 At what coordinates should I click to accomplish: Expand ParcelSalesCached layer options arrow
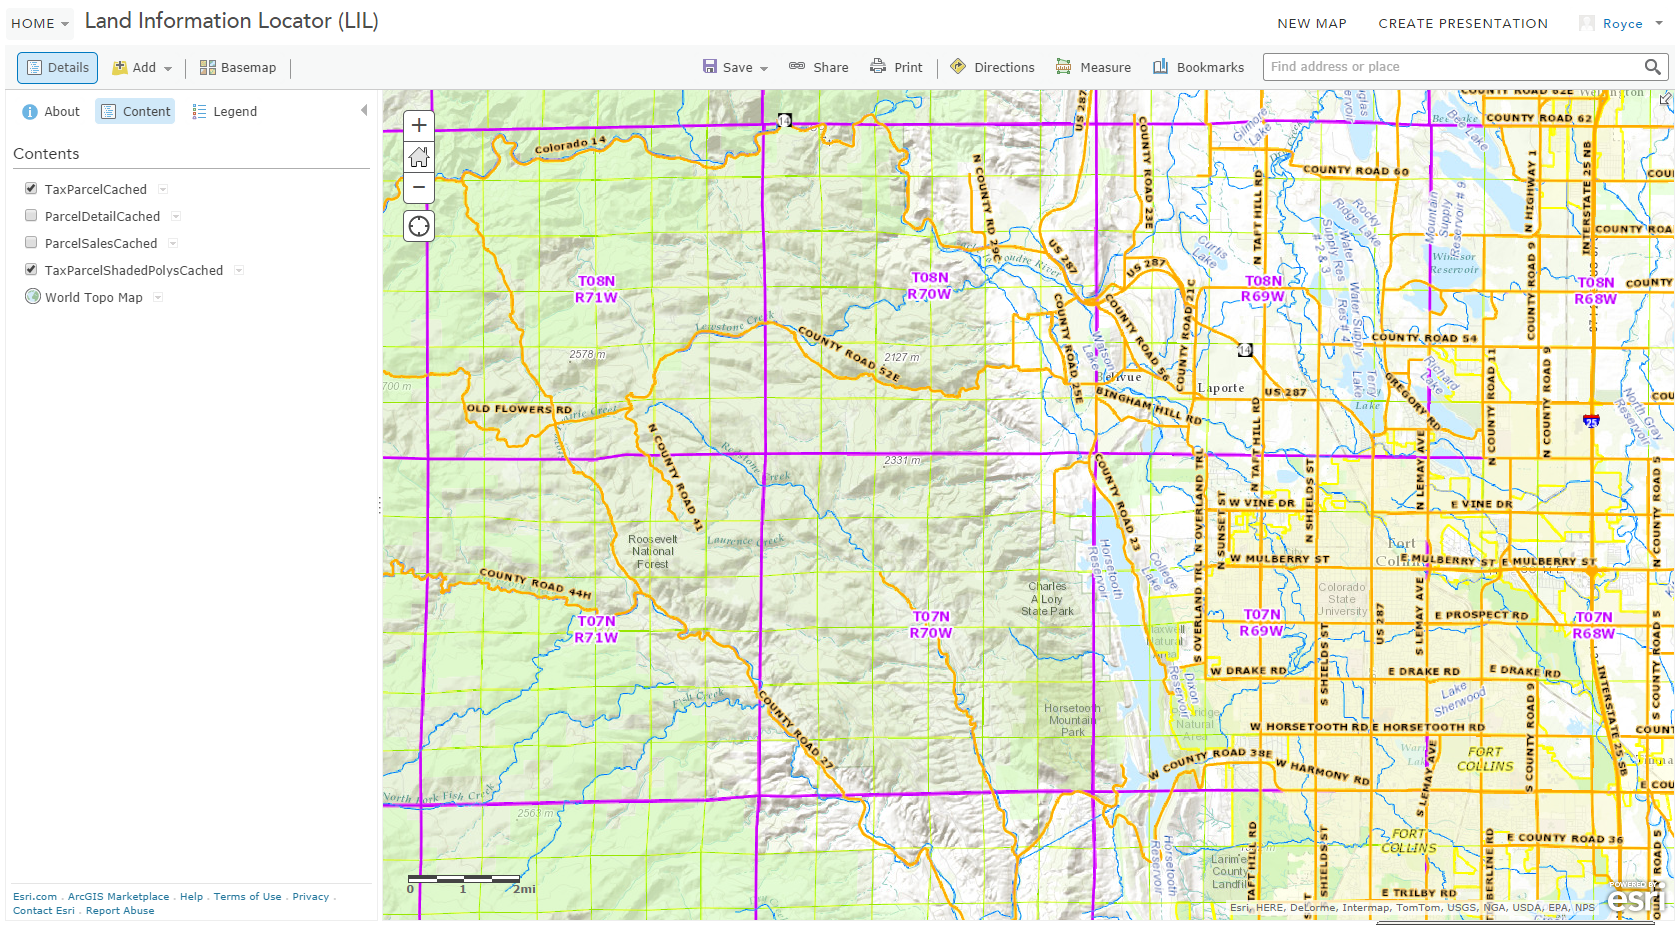point(173,243)
